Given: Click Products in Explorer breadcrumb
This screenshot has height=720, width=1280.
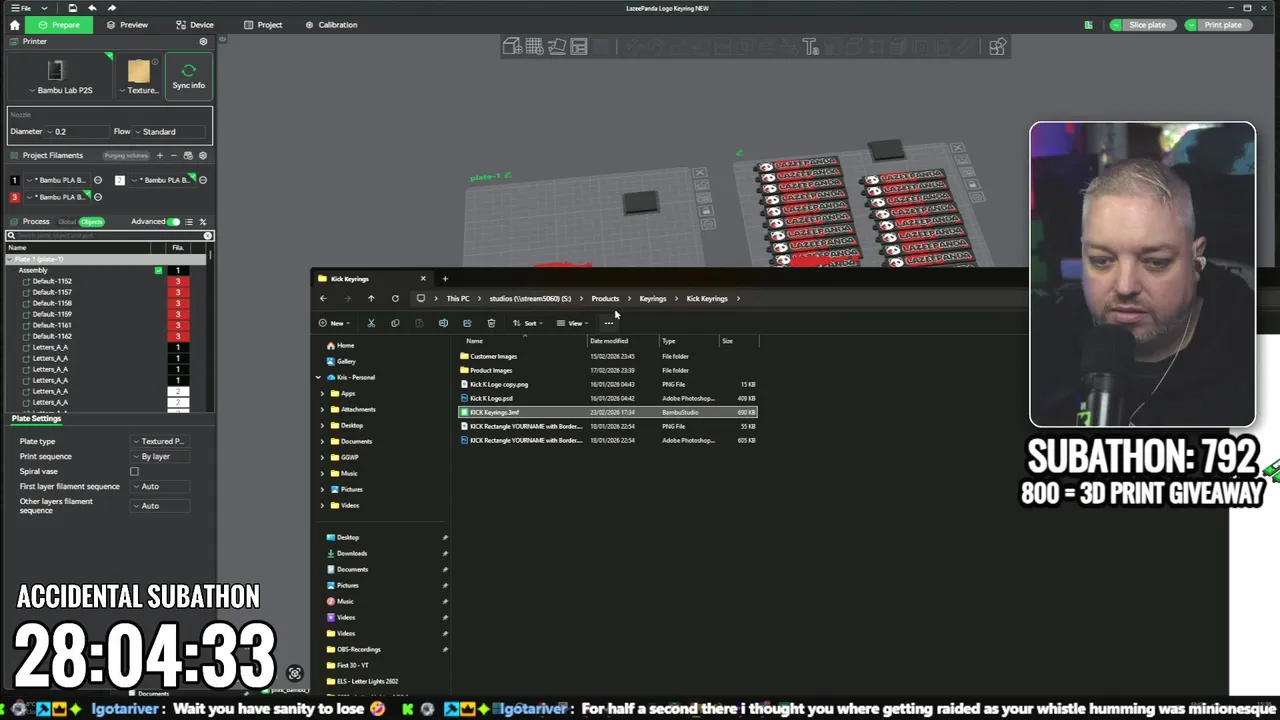Looking at the screenshot, I should [x=605, y=298].
